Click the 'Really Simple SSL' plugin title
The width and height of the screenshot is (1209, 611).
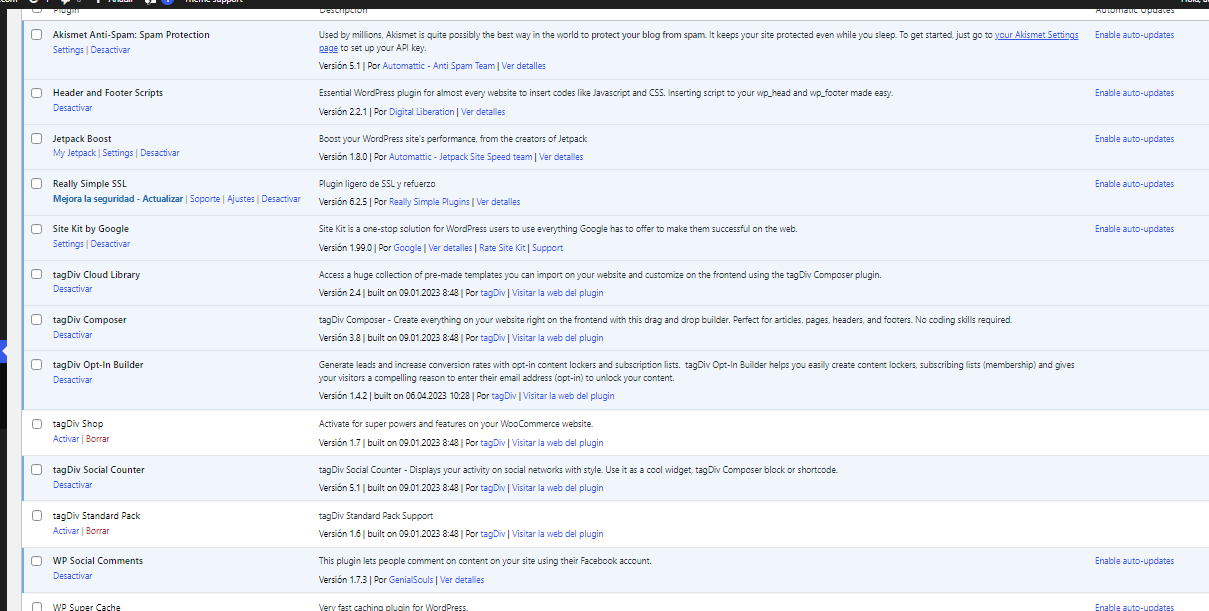(90, 184)
